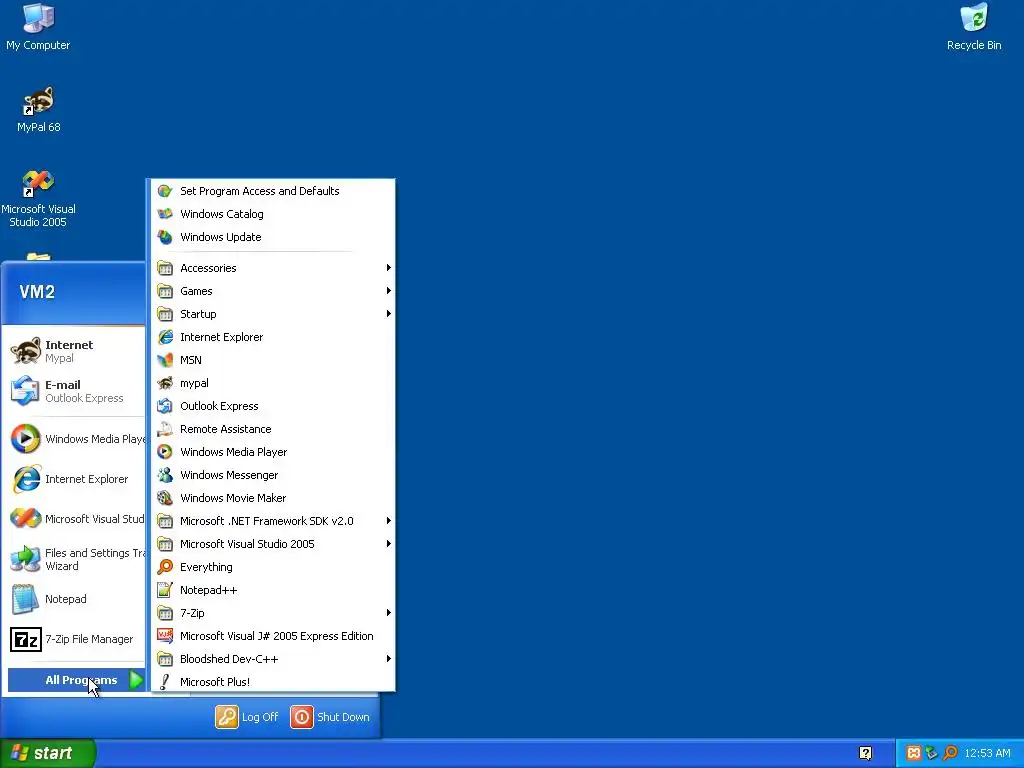Click the Microsoft Plus! text entry

[215, 682]
